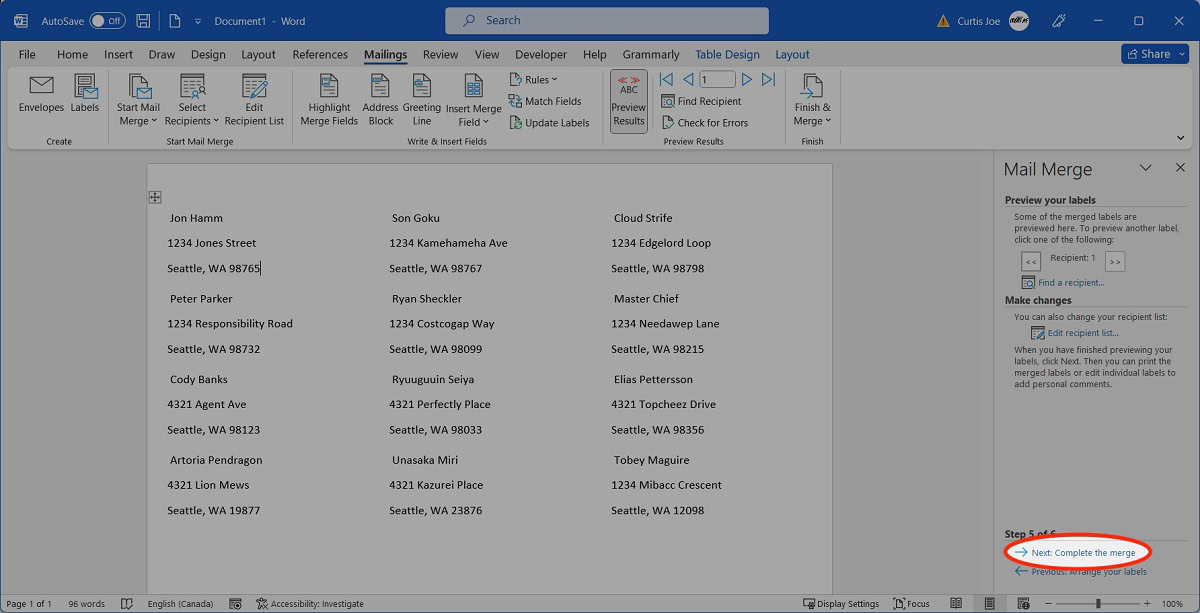
Task: Click the title bar Search box
Action: click(x=607, y=20)
